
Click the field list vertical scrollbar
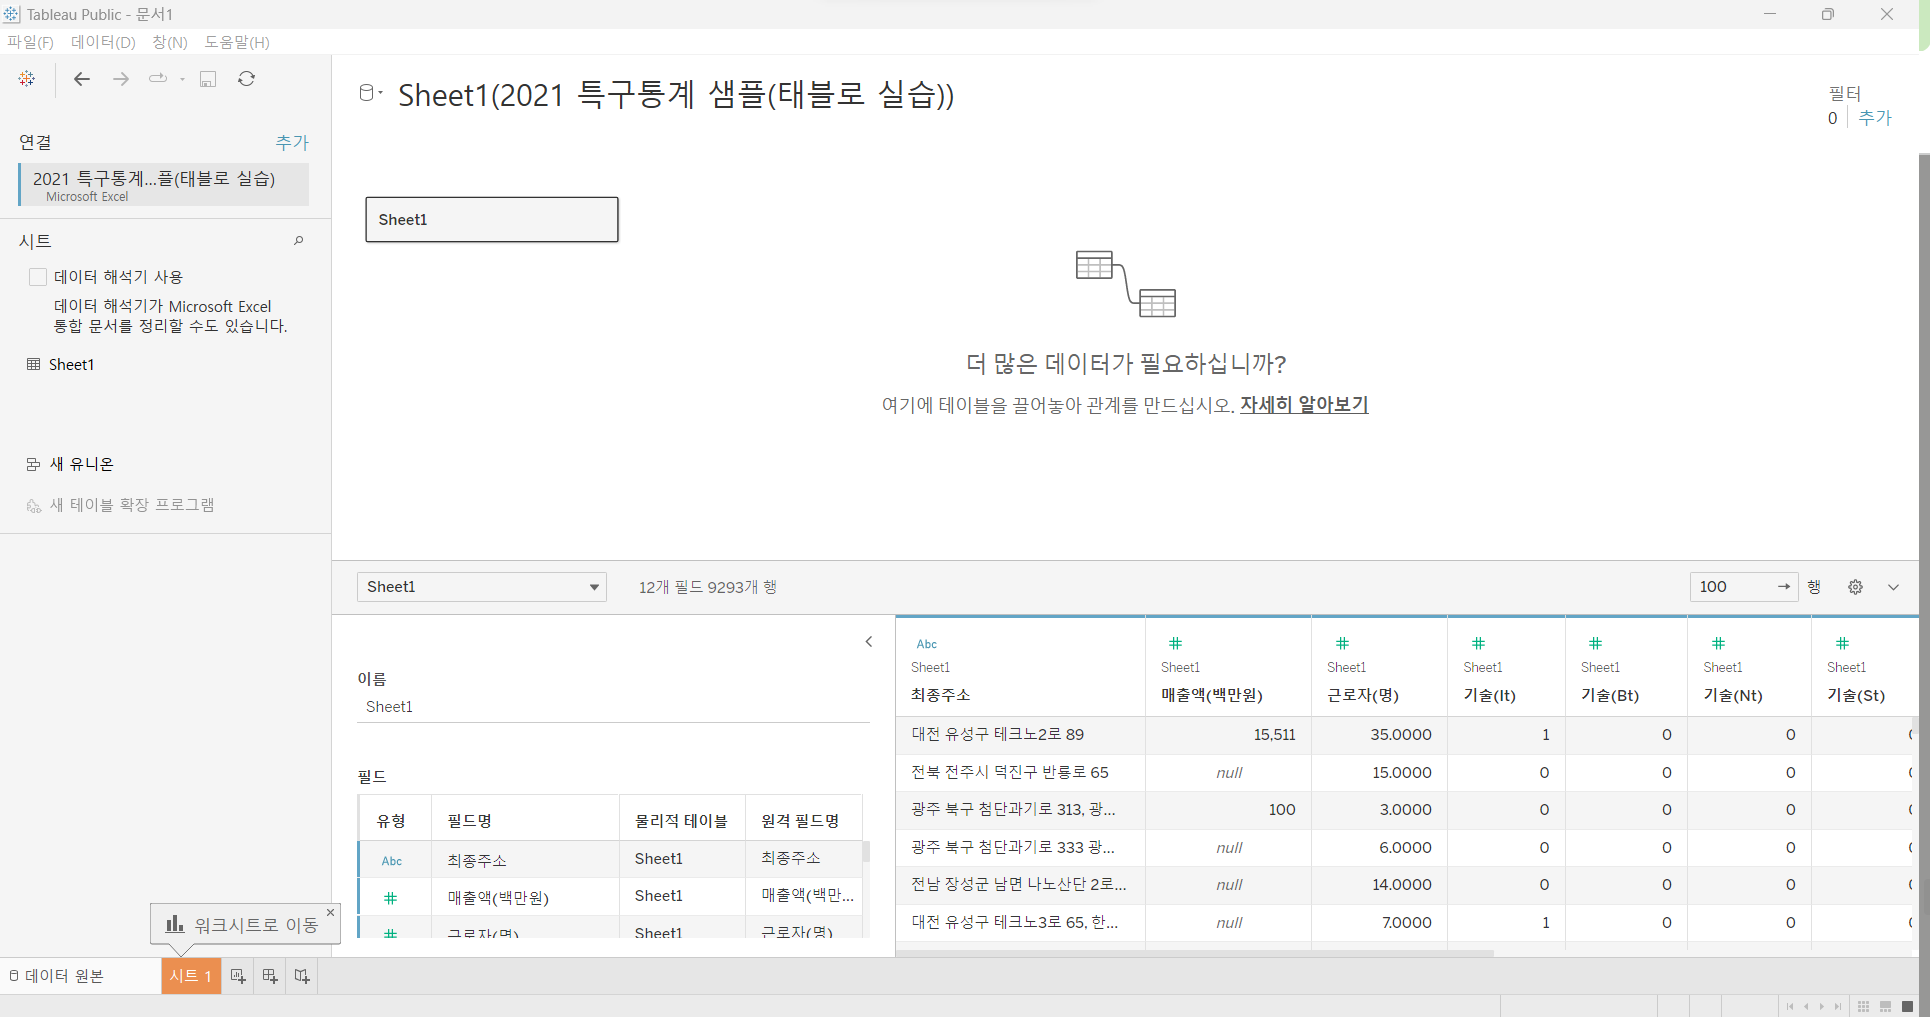(866, 852)
